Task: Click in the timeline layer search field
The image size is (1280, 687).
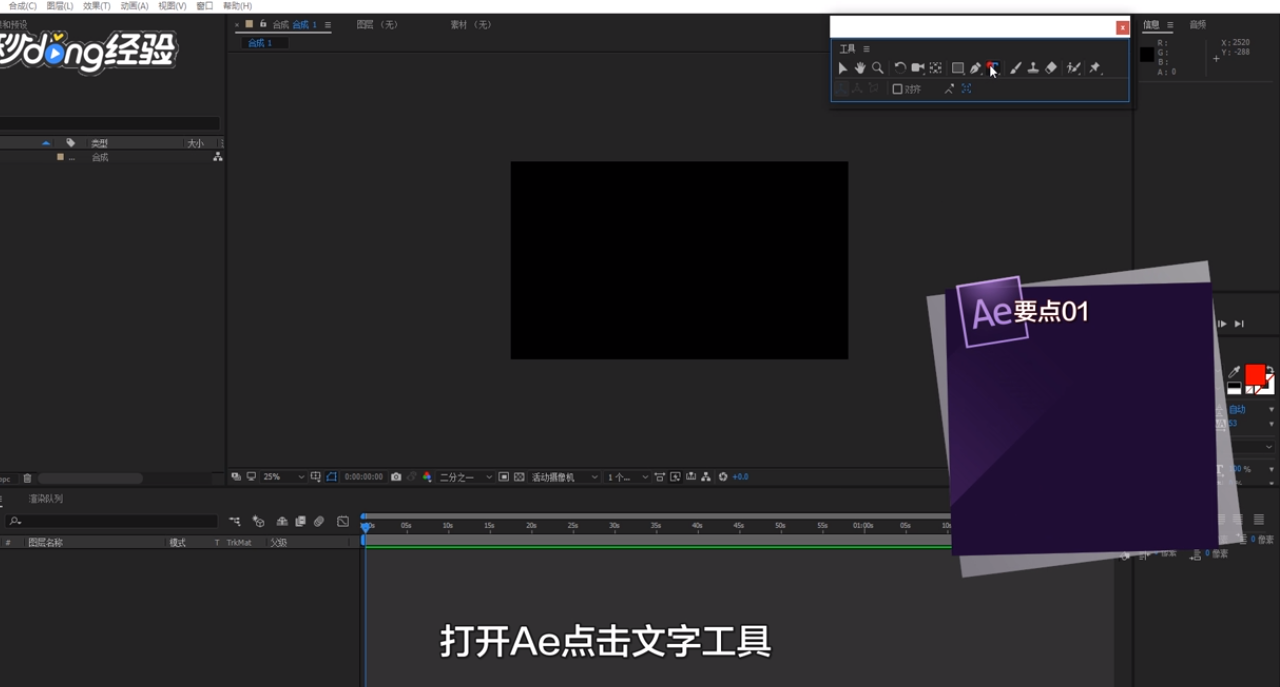Action: click(112, 521)
